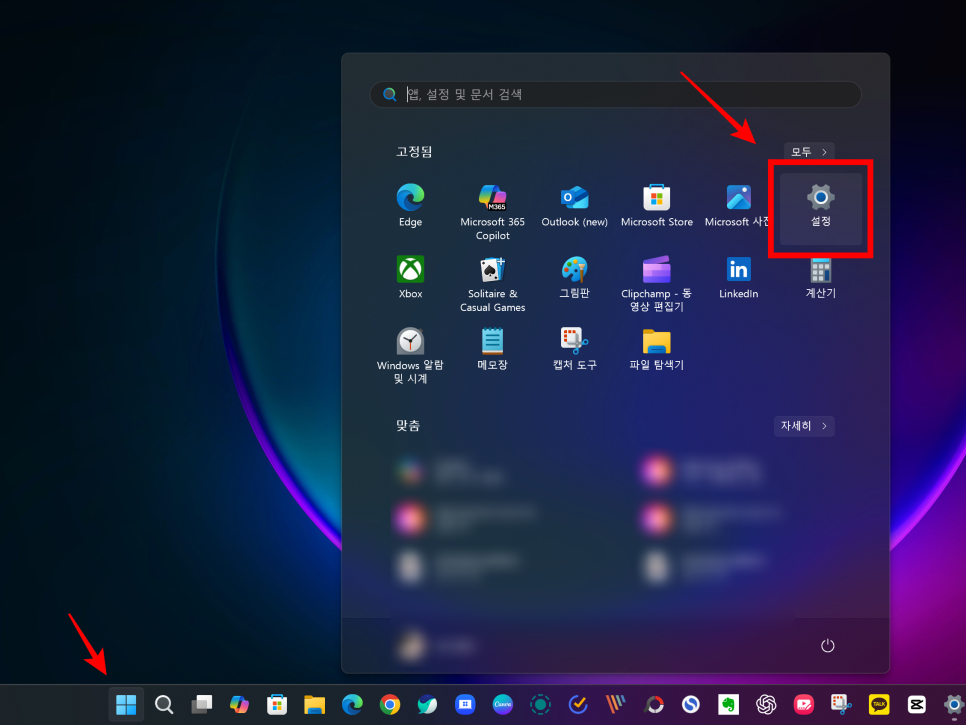Click the Windows Start button on taskbar

[126, 704]
